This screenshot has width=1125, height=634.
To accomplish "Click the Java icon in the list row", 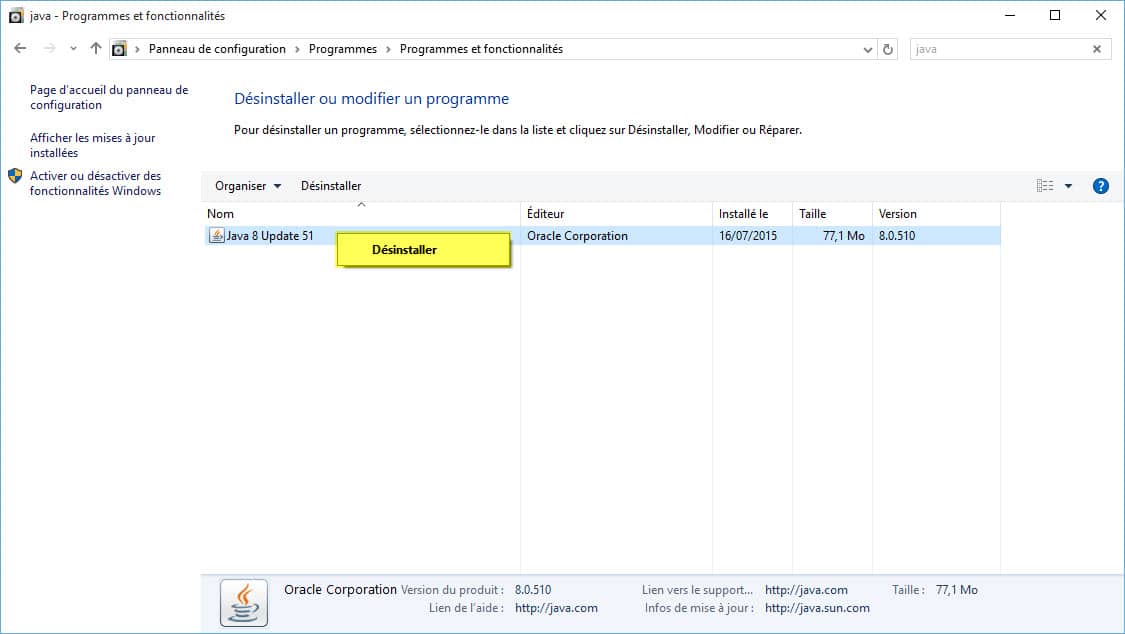I will 217,235.
